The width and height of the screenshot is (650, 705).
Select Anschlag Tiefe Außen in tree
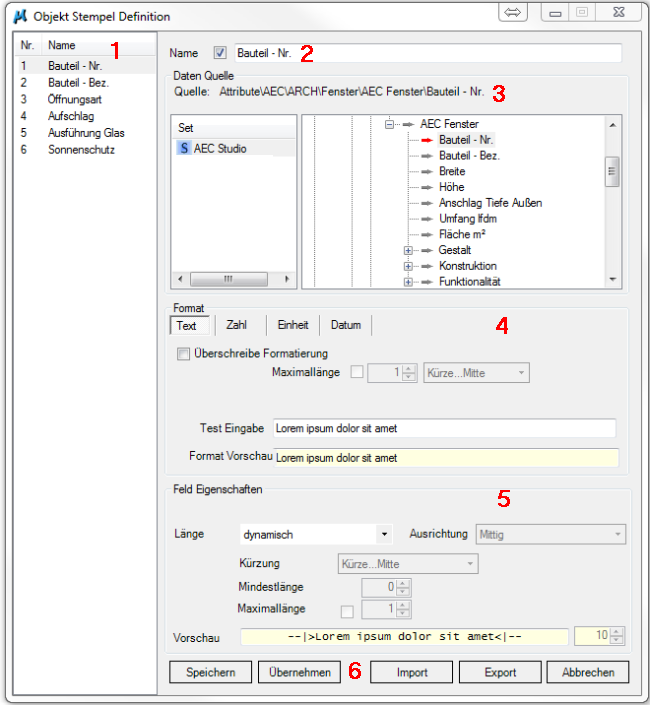(490, 203)
